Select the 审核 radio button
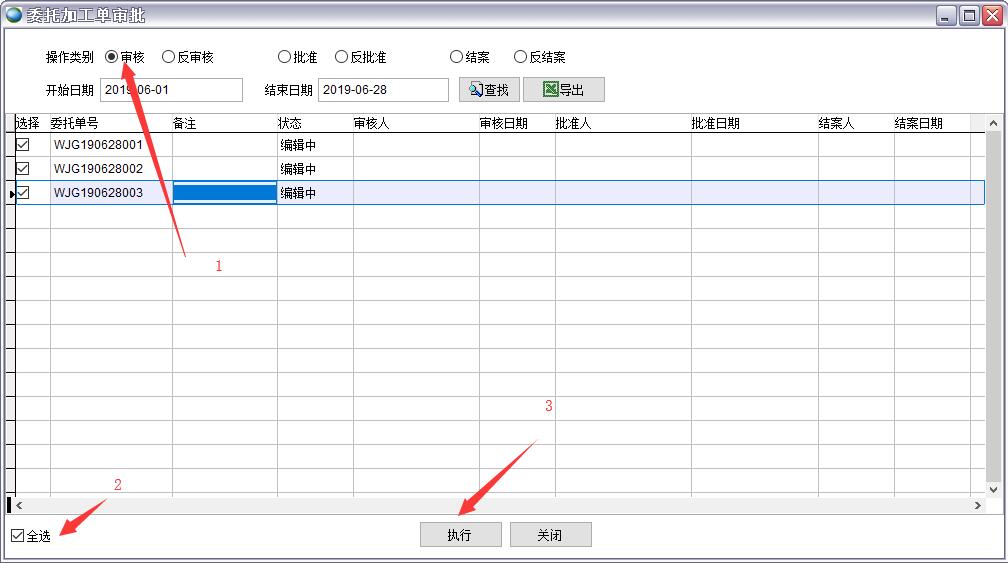 [x=112, y=58]
